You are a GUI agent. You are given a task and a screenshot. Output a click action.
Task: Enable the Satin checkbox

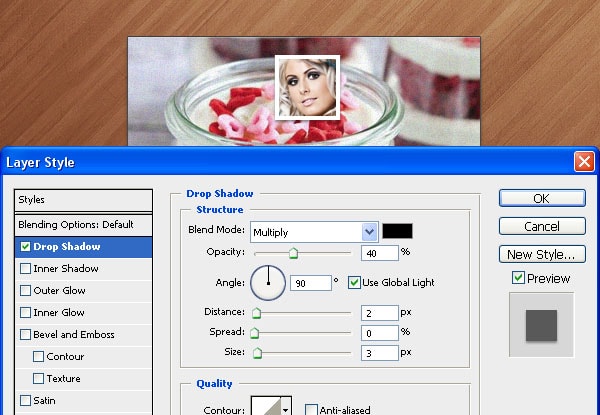[x=25, y=400]
